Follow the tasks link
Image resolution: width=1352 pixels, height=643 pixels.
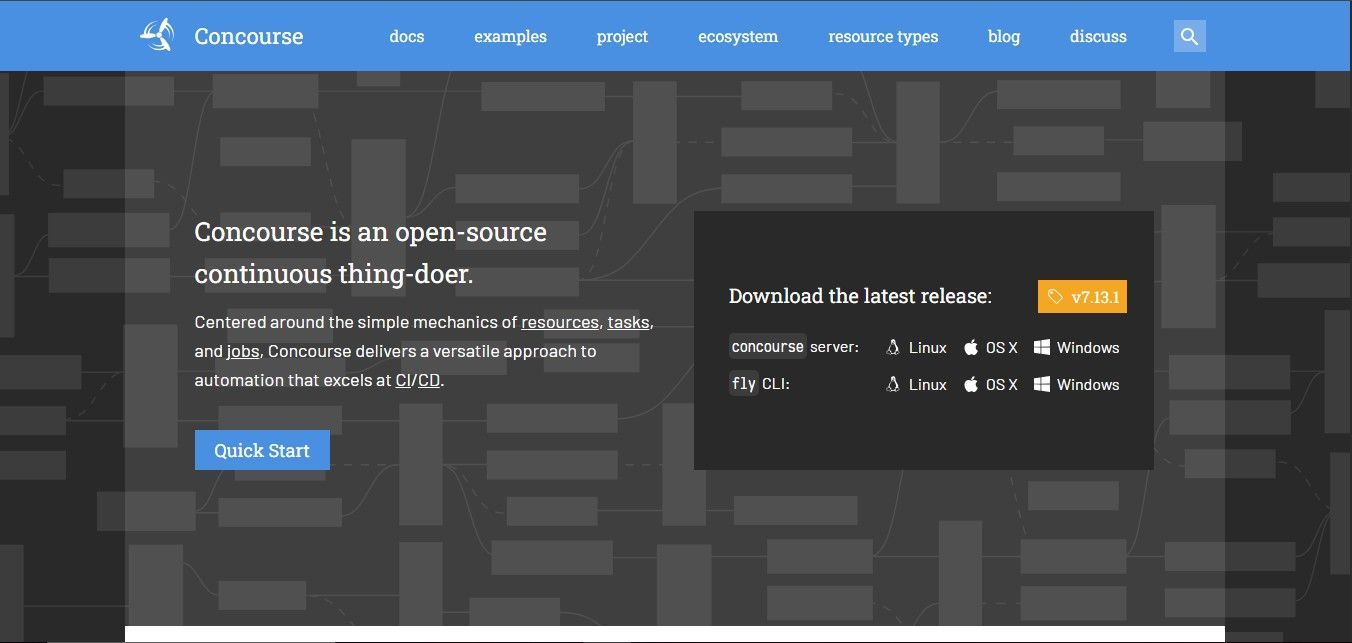point(629,323)
